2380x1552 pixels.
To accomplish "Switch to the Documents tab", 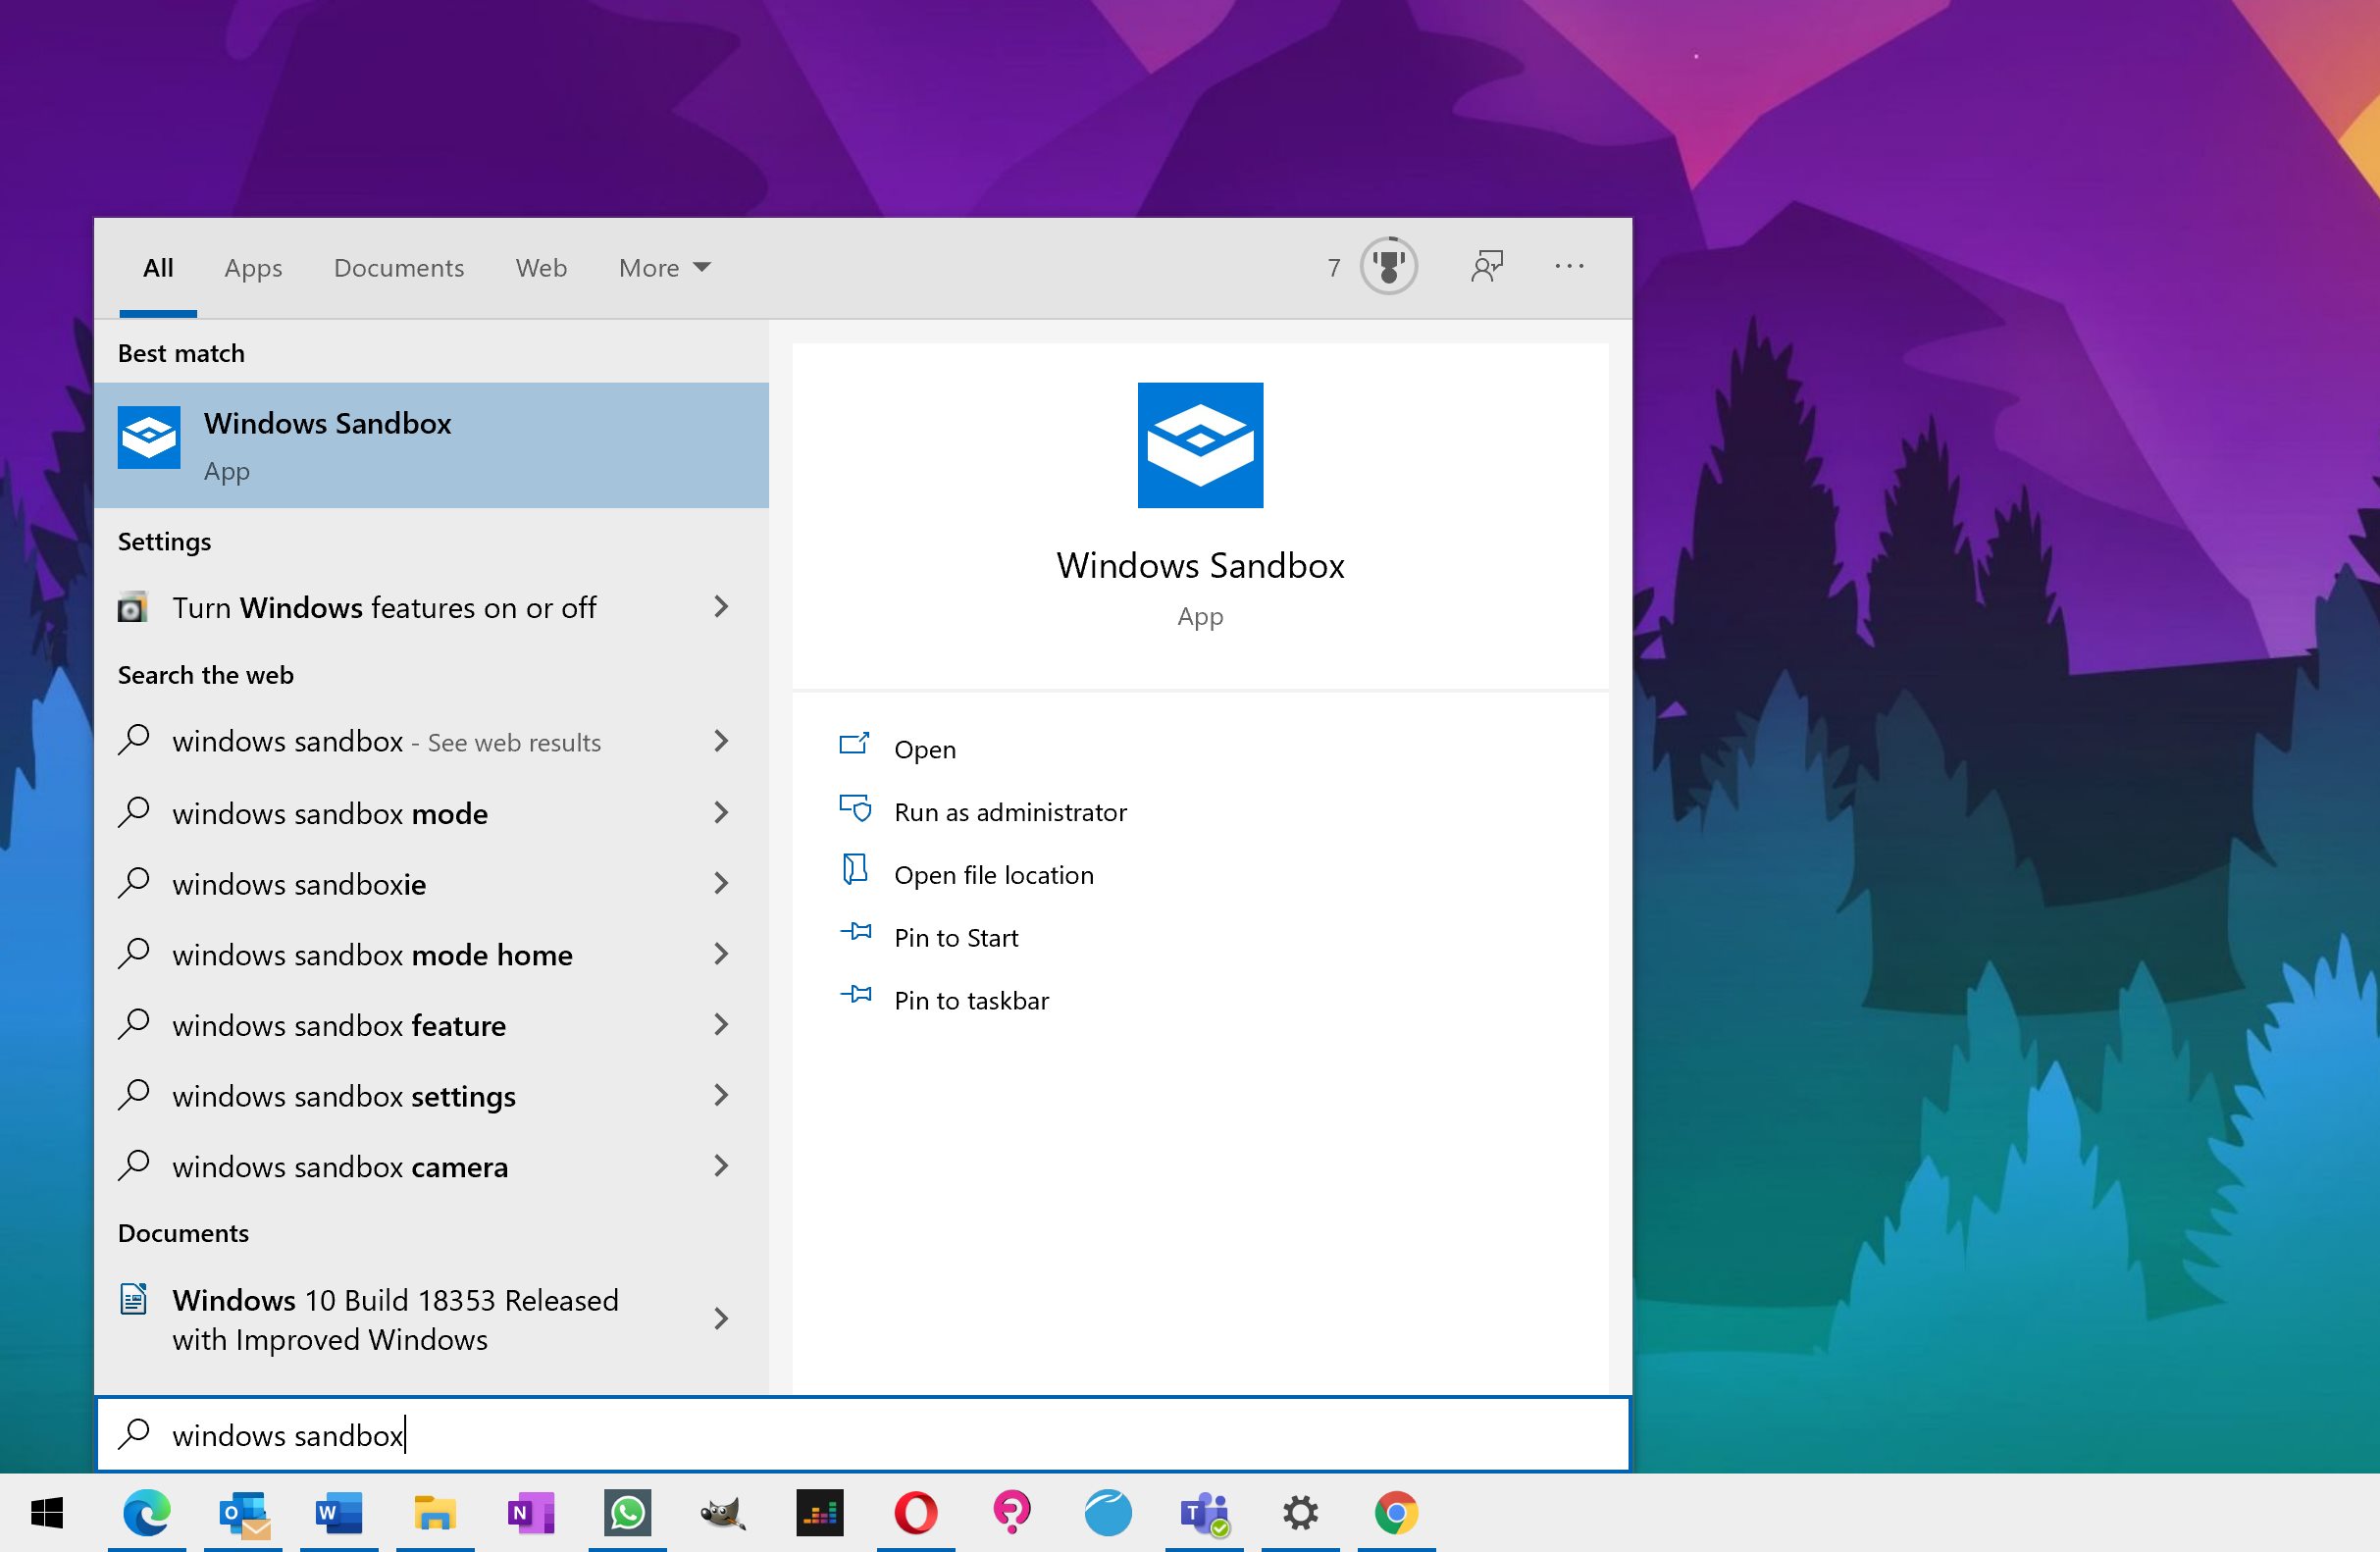I will pos(398,267).
